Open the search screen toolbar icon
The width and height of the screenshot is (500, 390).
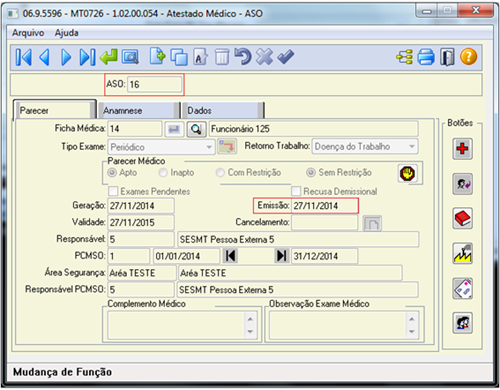[x=130, y=57]
